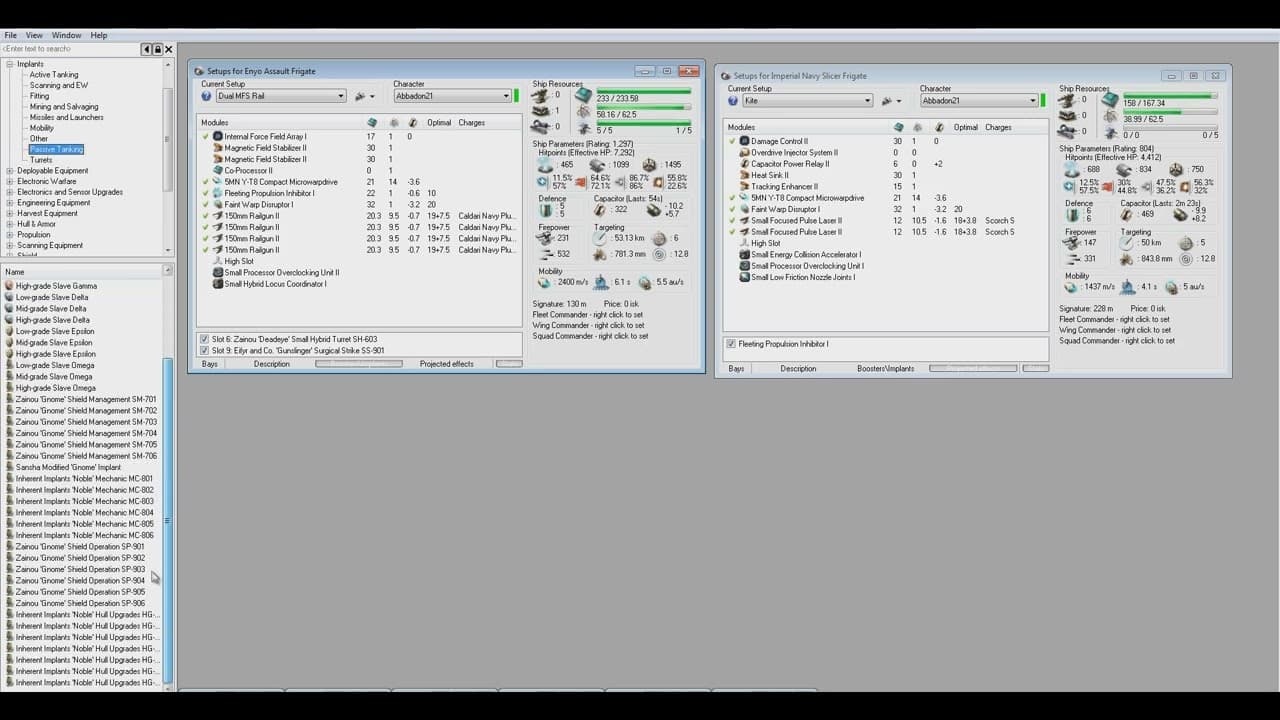
Task: Select Mining and Salvaging implant category
Action: point(64,107)
